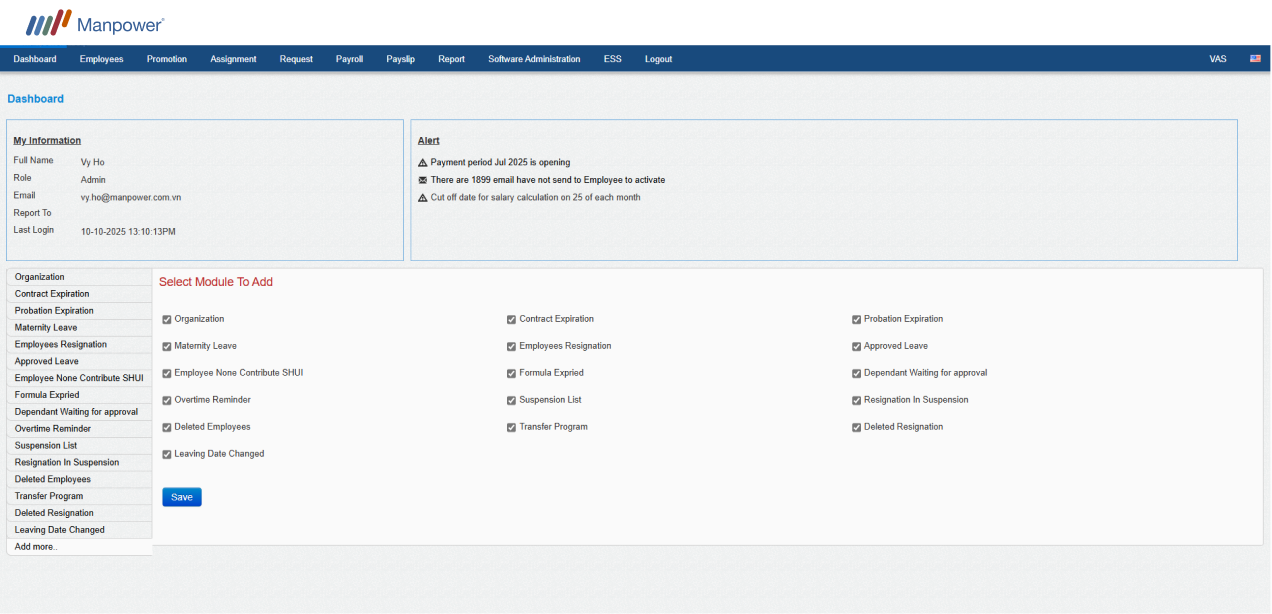Switch to Transfer Program sidebar tab
This screenshot has width=1272, height=614.
pyautogui.click(x=79, y=496)
